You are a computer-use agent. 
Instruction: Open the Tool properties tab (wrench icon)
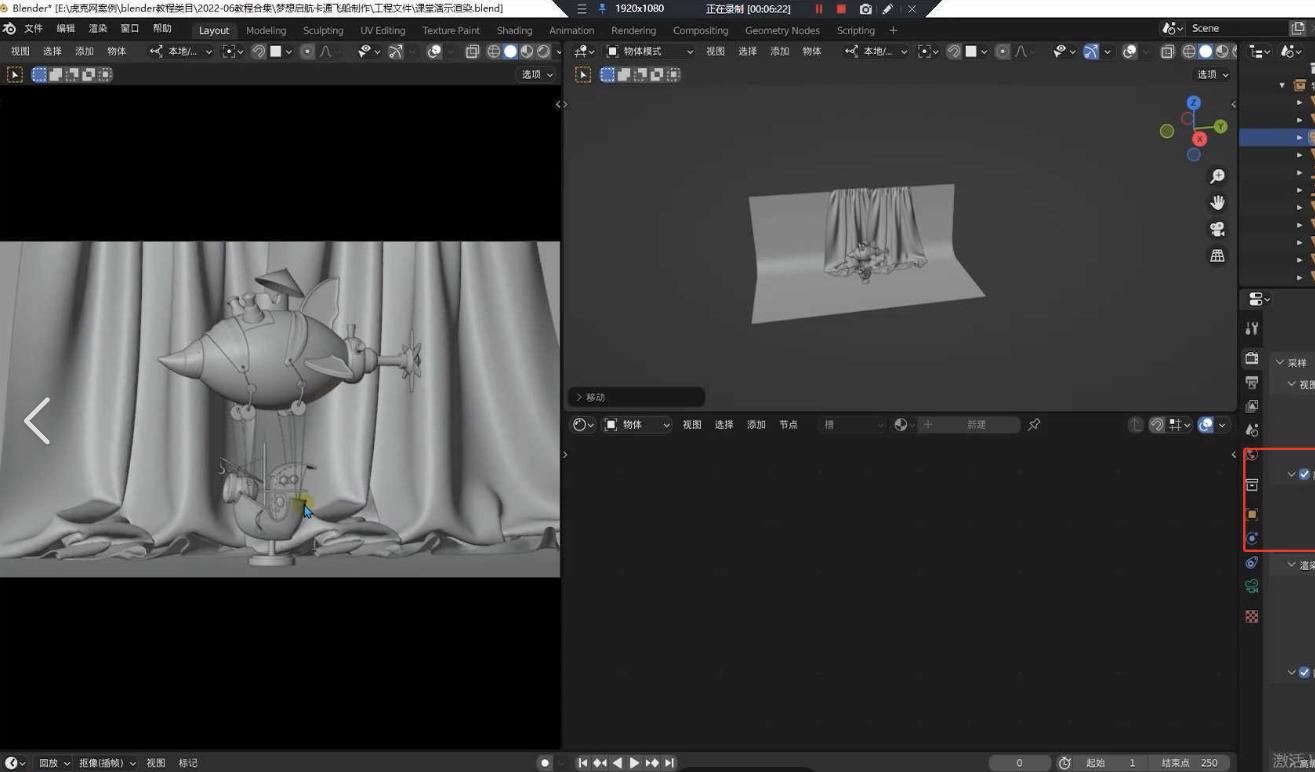point(1252,328)
